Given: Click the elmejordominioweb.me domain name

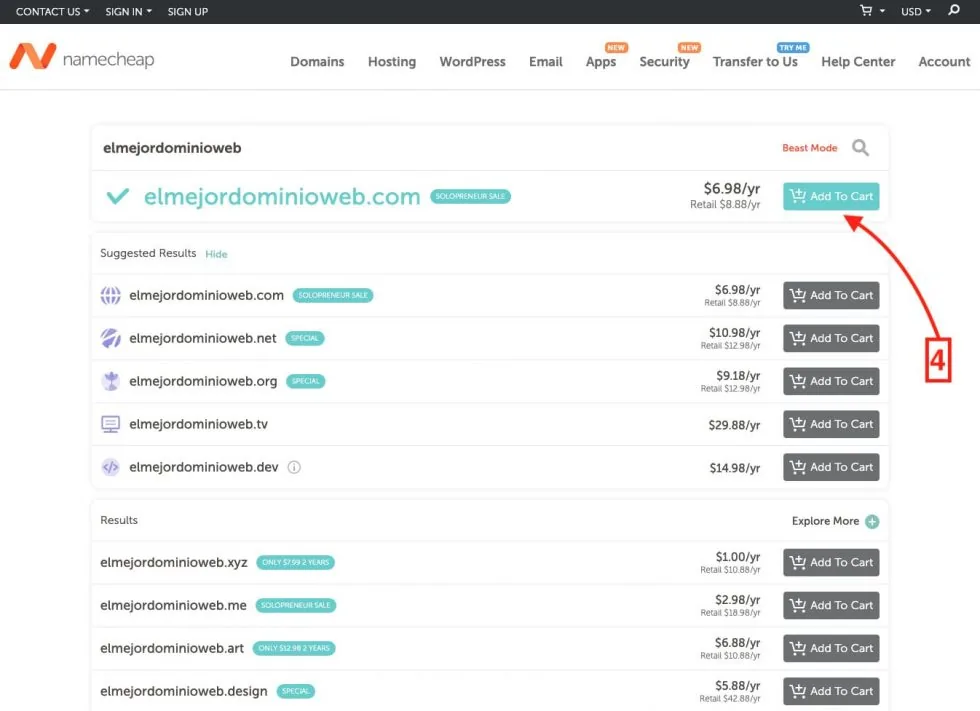Looking at the screenshot, I should pos(173,605).
